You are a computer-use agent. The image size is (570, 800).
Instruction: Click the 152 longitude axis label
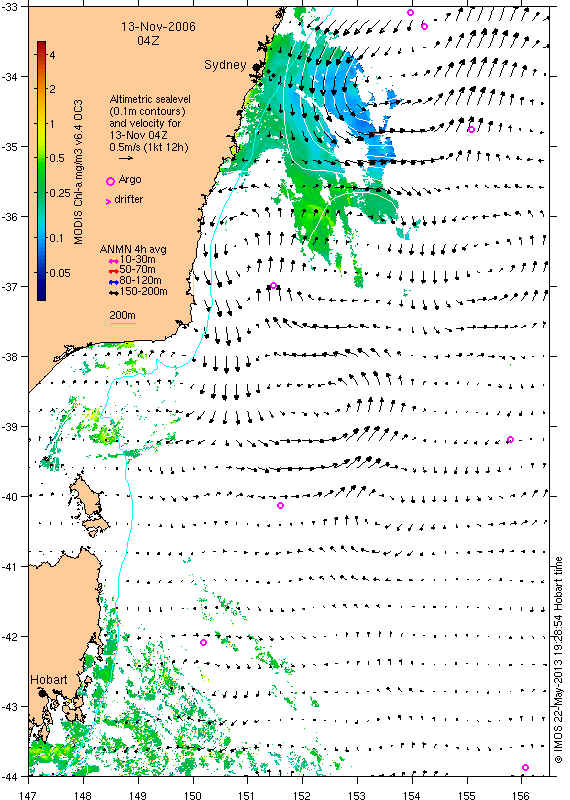[302, 794]
